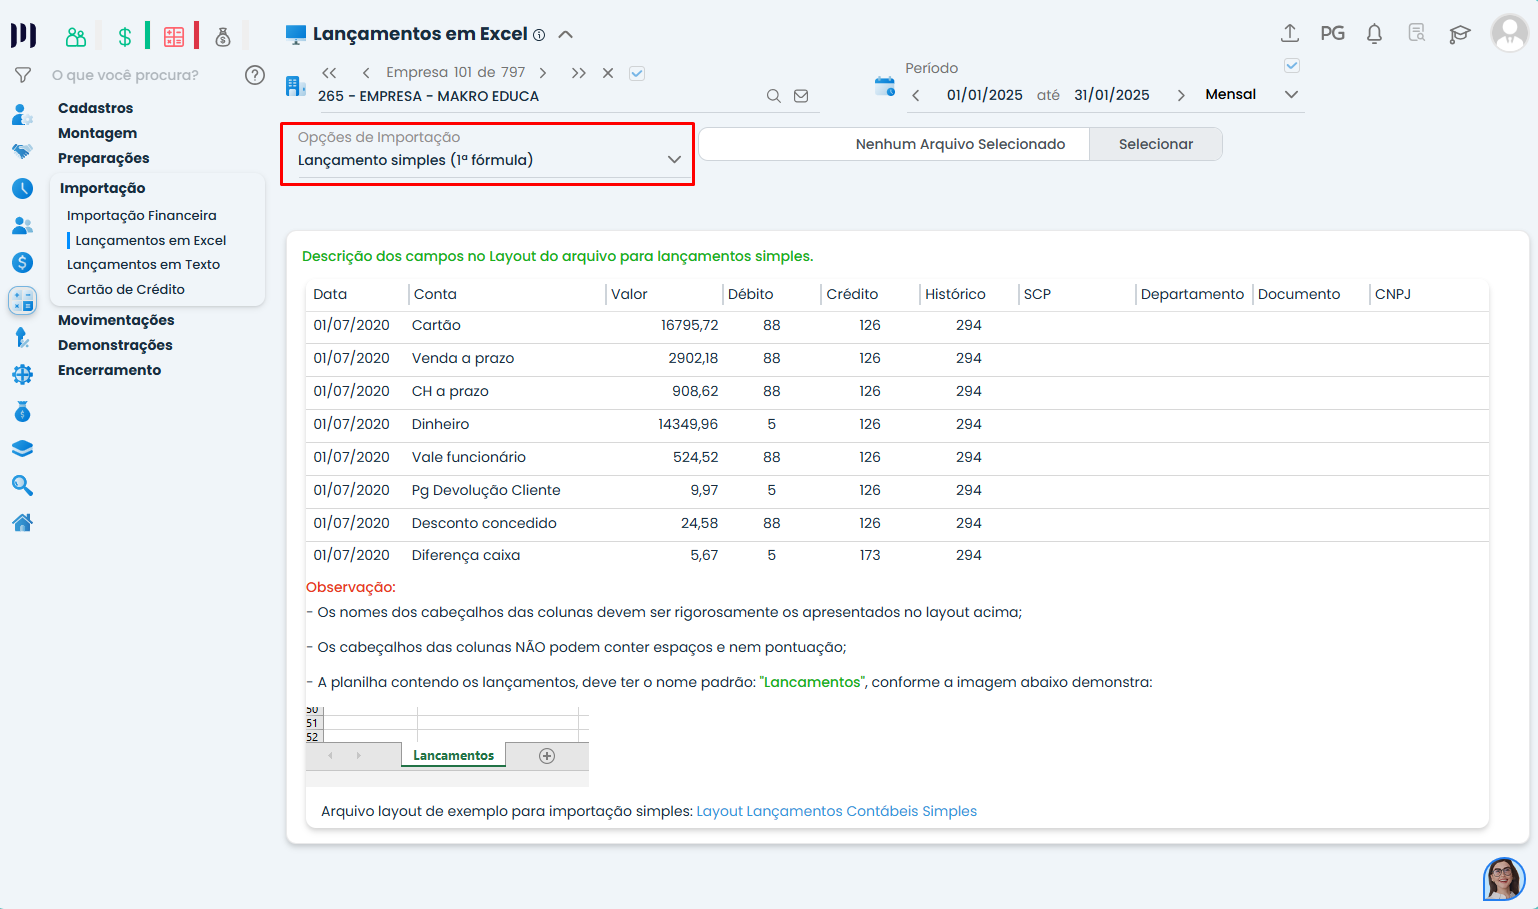The height and width of the screenshot is (909, 1538).
Task: Go to next company with right arrow
Action: [543, 73]
